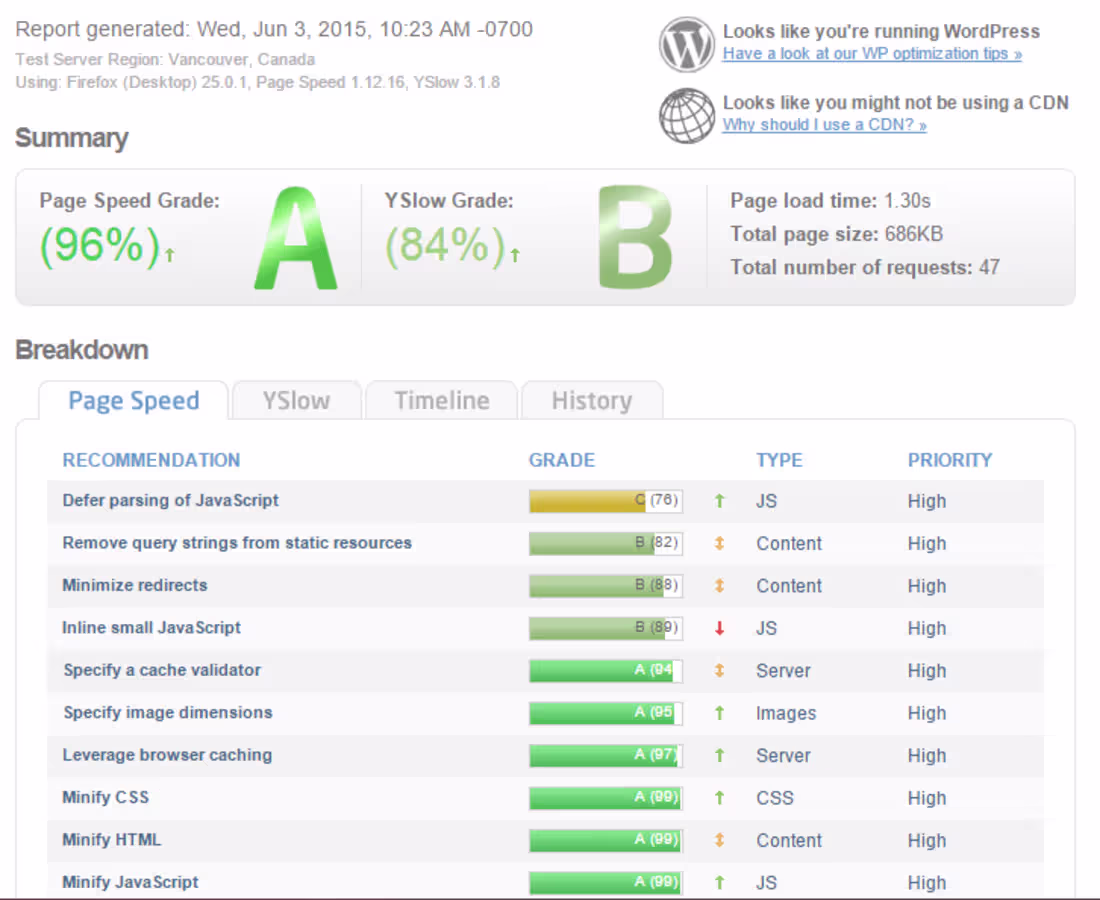This screenshot has width=1100, height=900.
Task: Click the WordPress logo icon
Action: pos(687,44)
